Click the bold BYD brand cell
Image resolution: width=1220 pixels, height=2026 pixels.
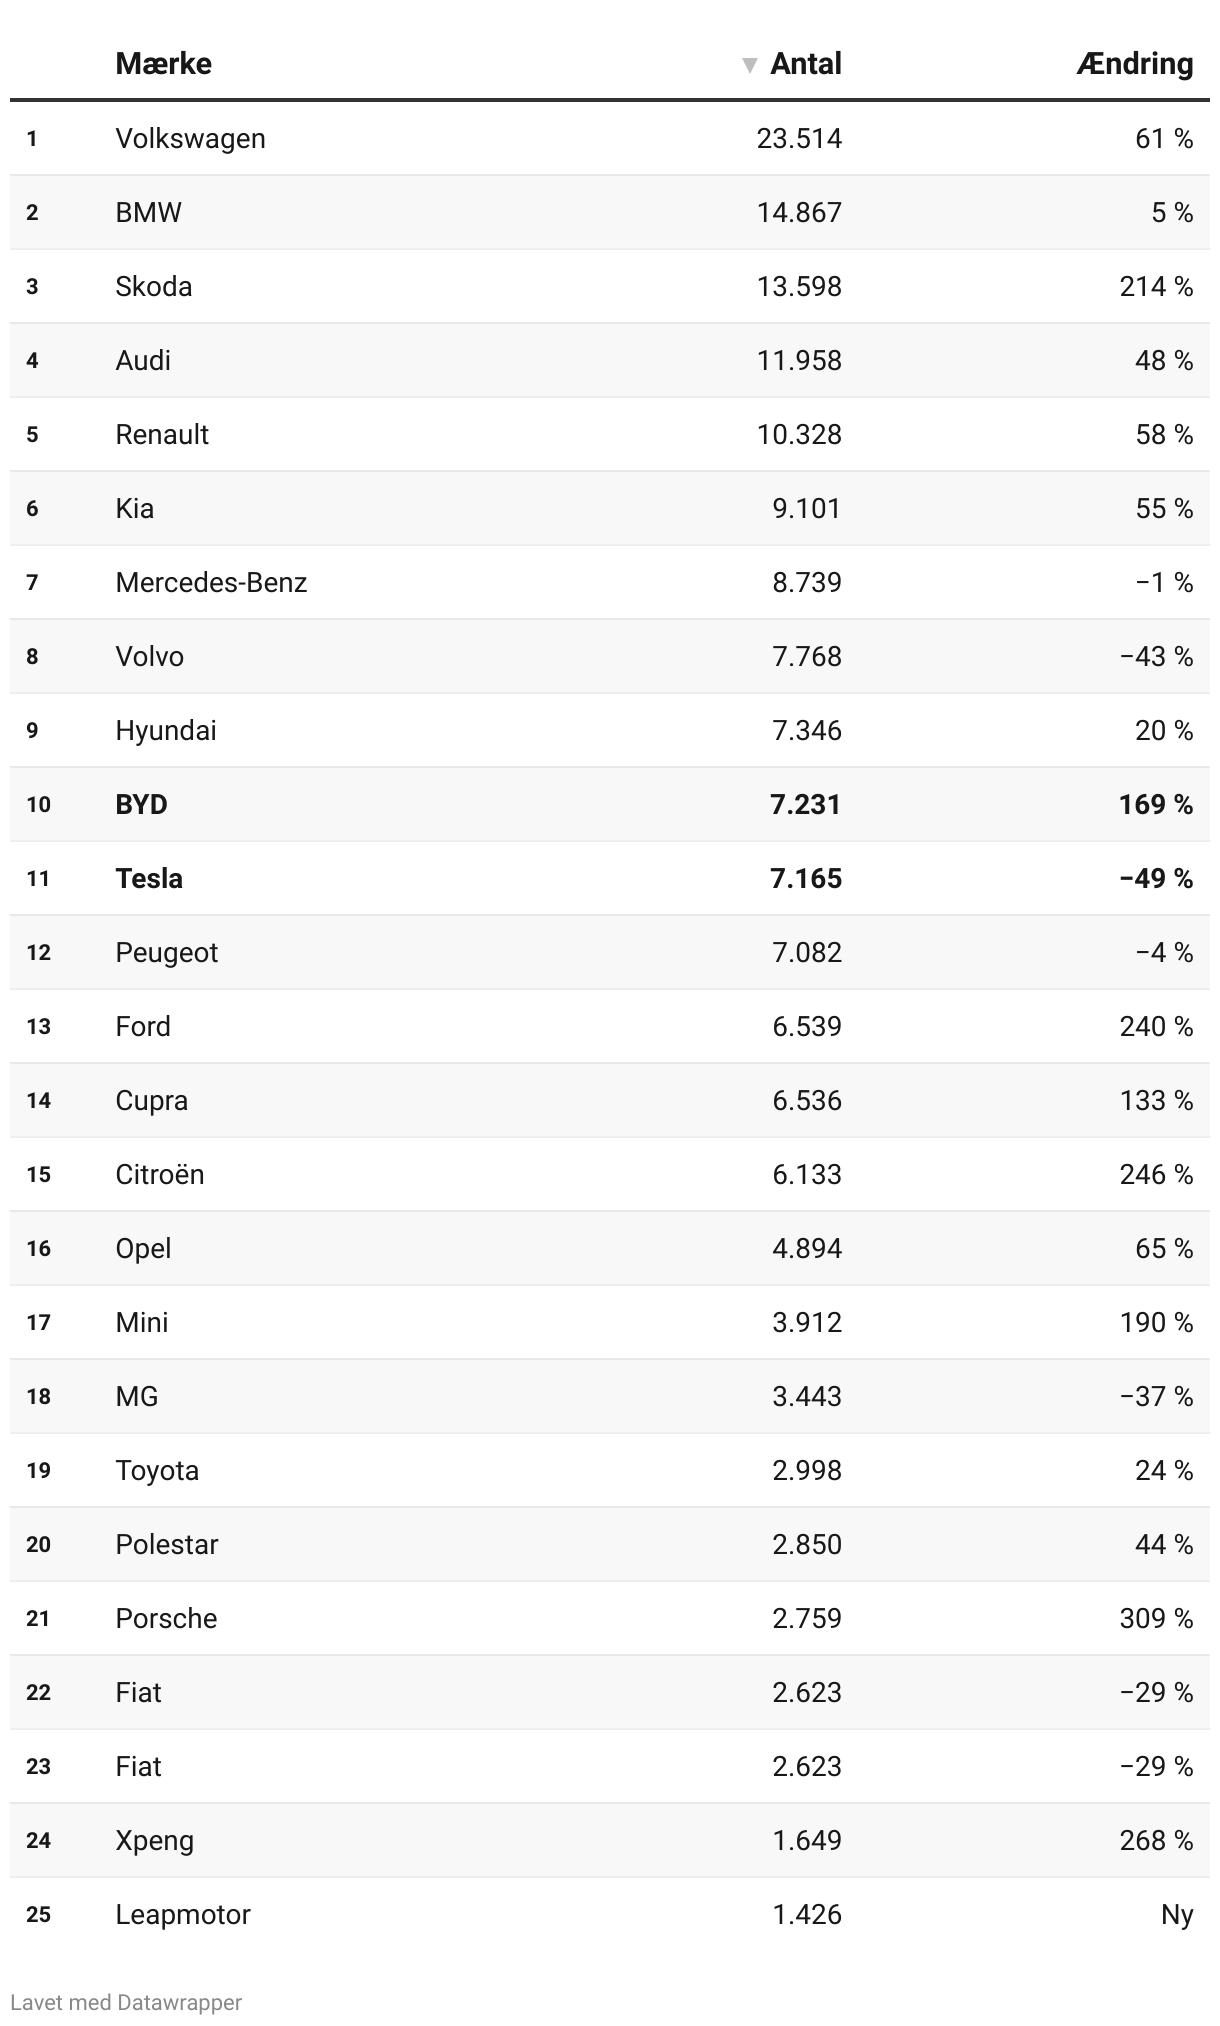click(141, 804)
